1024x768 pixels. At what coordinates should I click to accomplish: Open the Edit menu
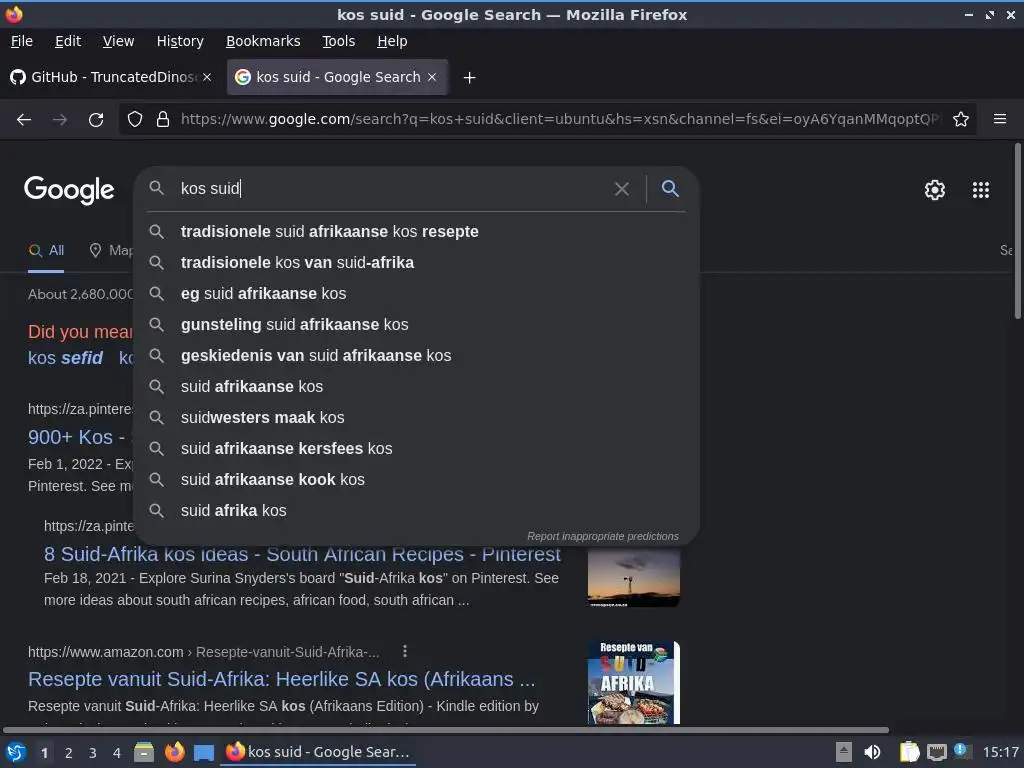(x=68, y=41)
